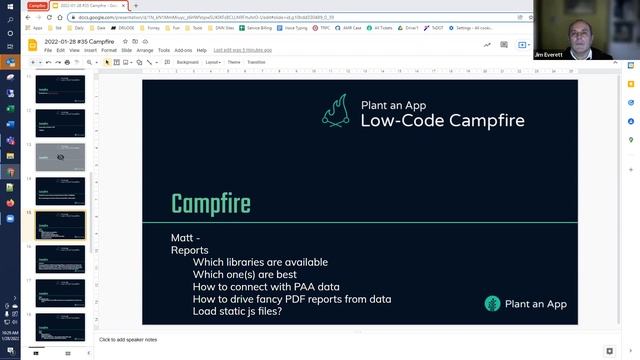This screenshot has height=360, width=640.
Task: Open the Arrange menu
Action: click(144, 50)
